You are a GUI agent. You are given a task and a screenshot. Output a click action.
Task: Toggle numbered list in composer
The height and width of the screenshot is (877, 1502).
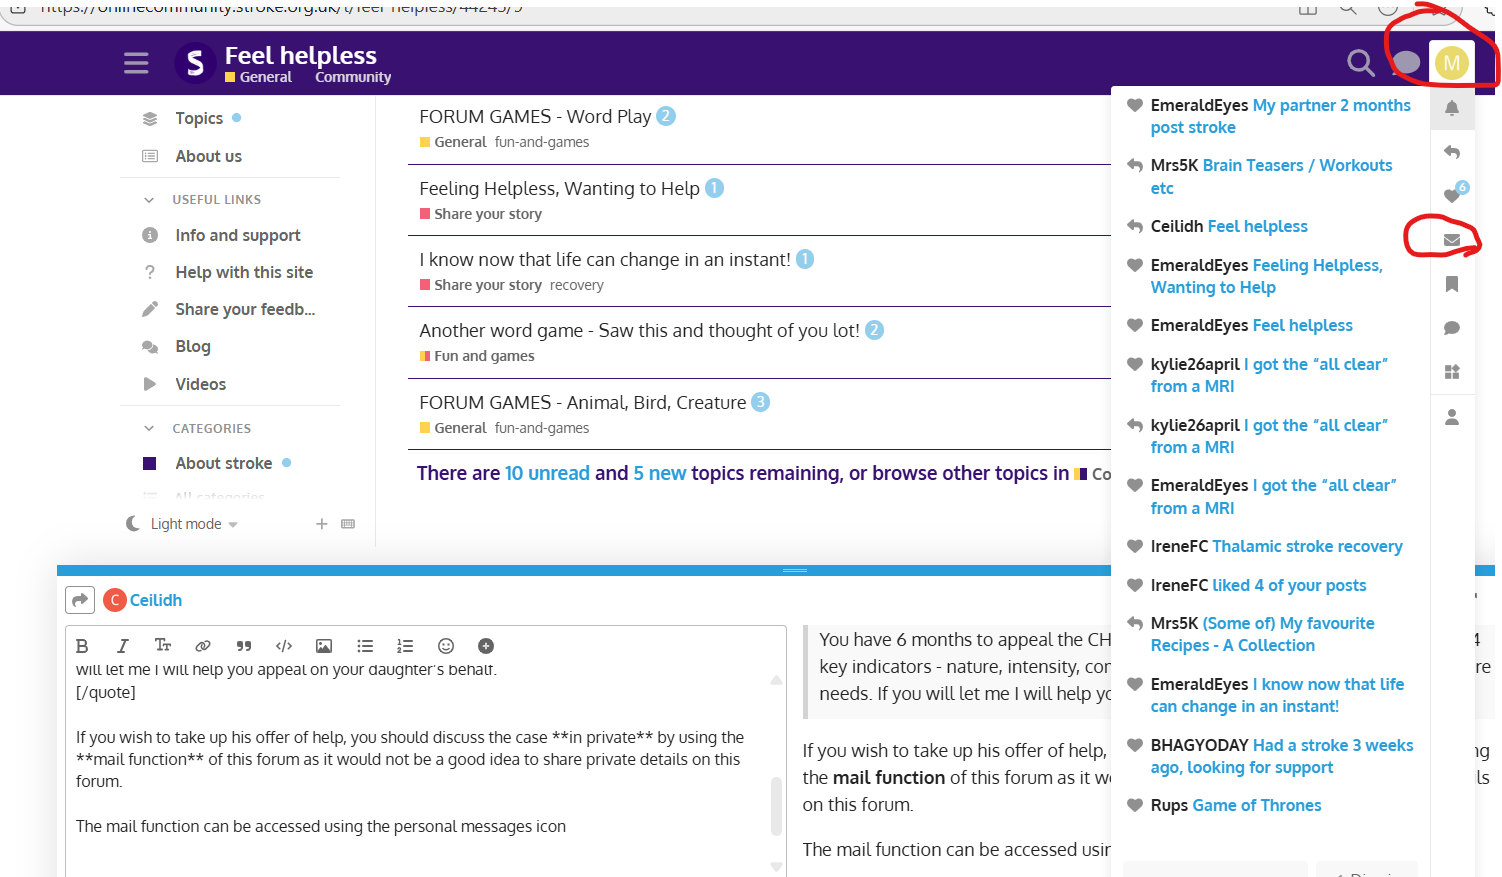(405, 646)
